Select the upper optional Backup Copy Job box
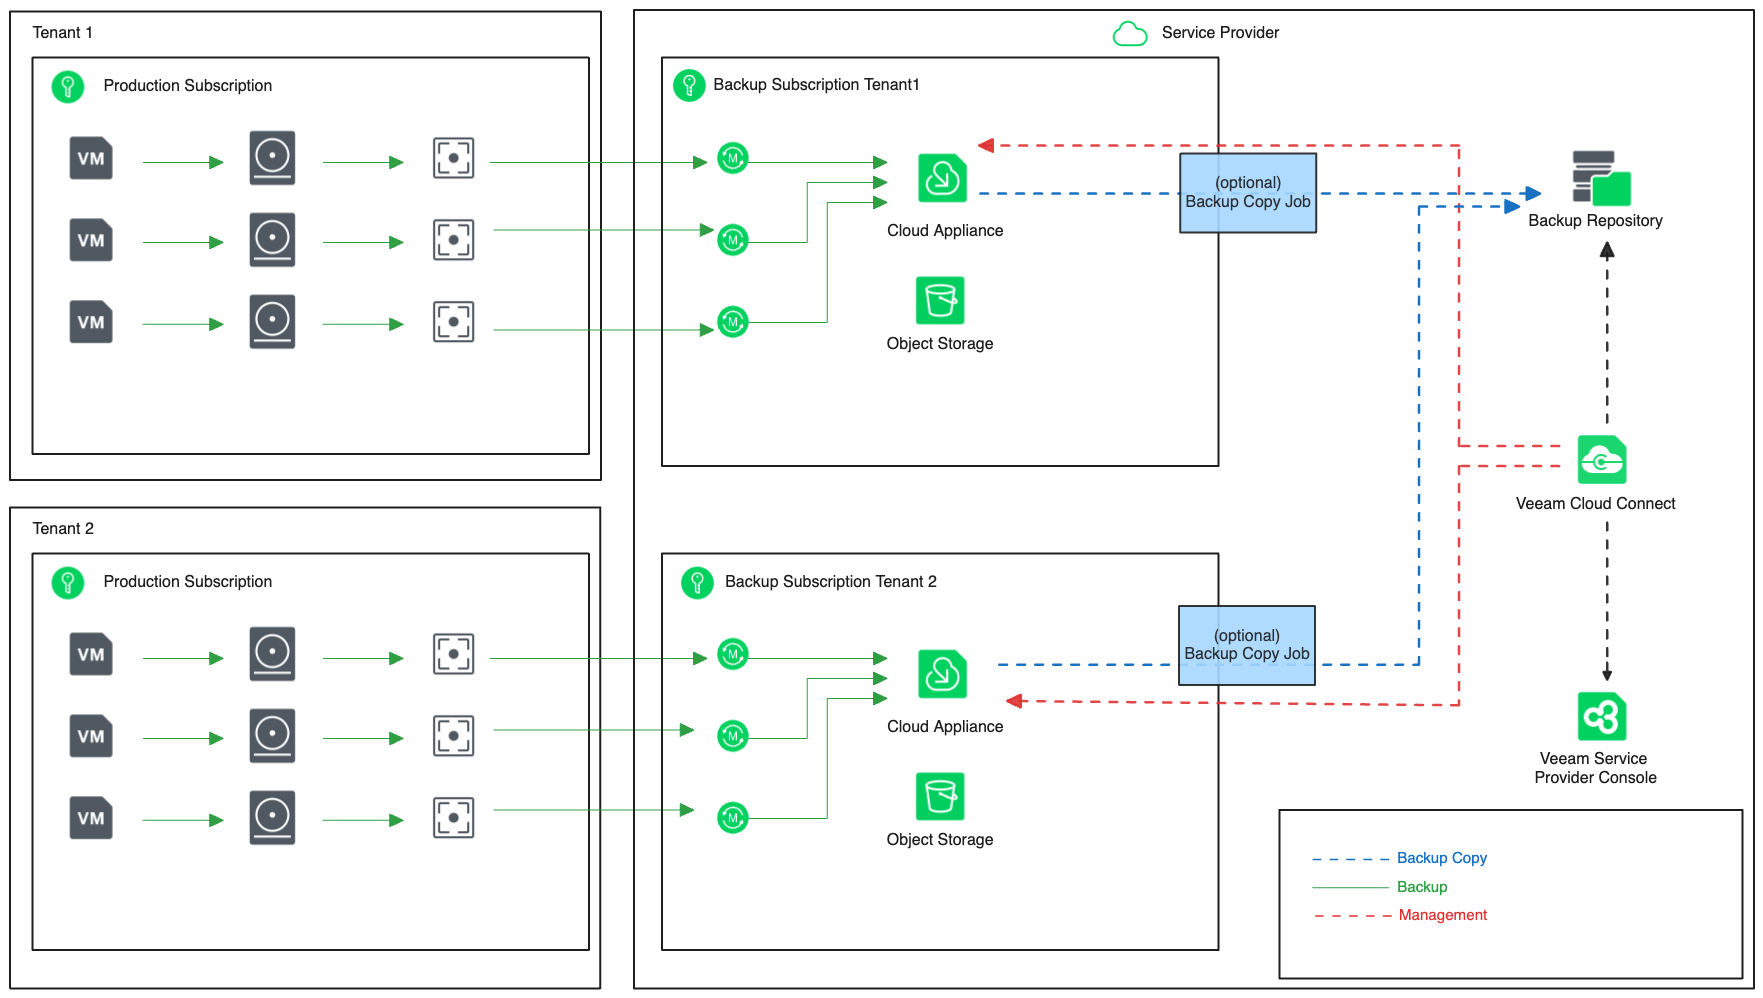 [x=1248, y=193]
